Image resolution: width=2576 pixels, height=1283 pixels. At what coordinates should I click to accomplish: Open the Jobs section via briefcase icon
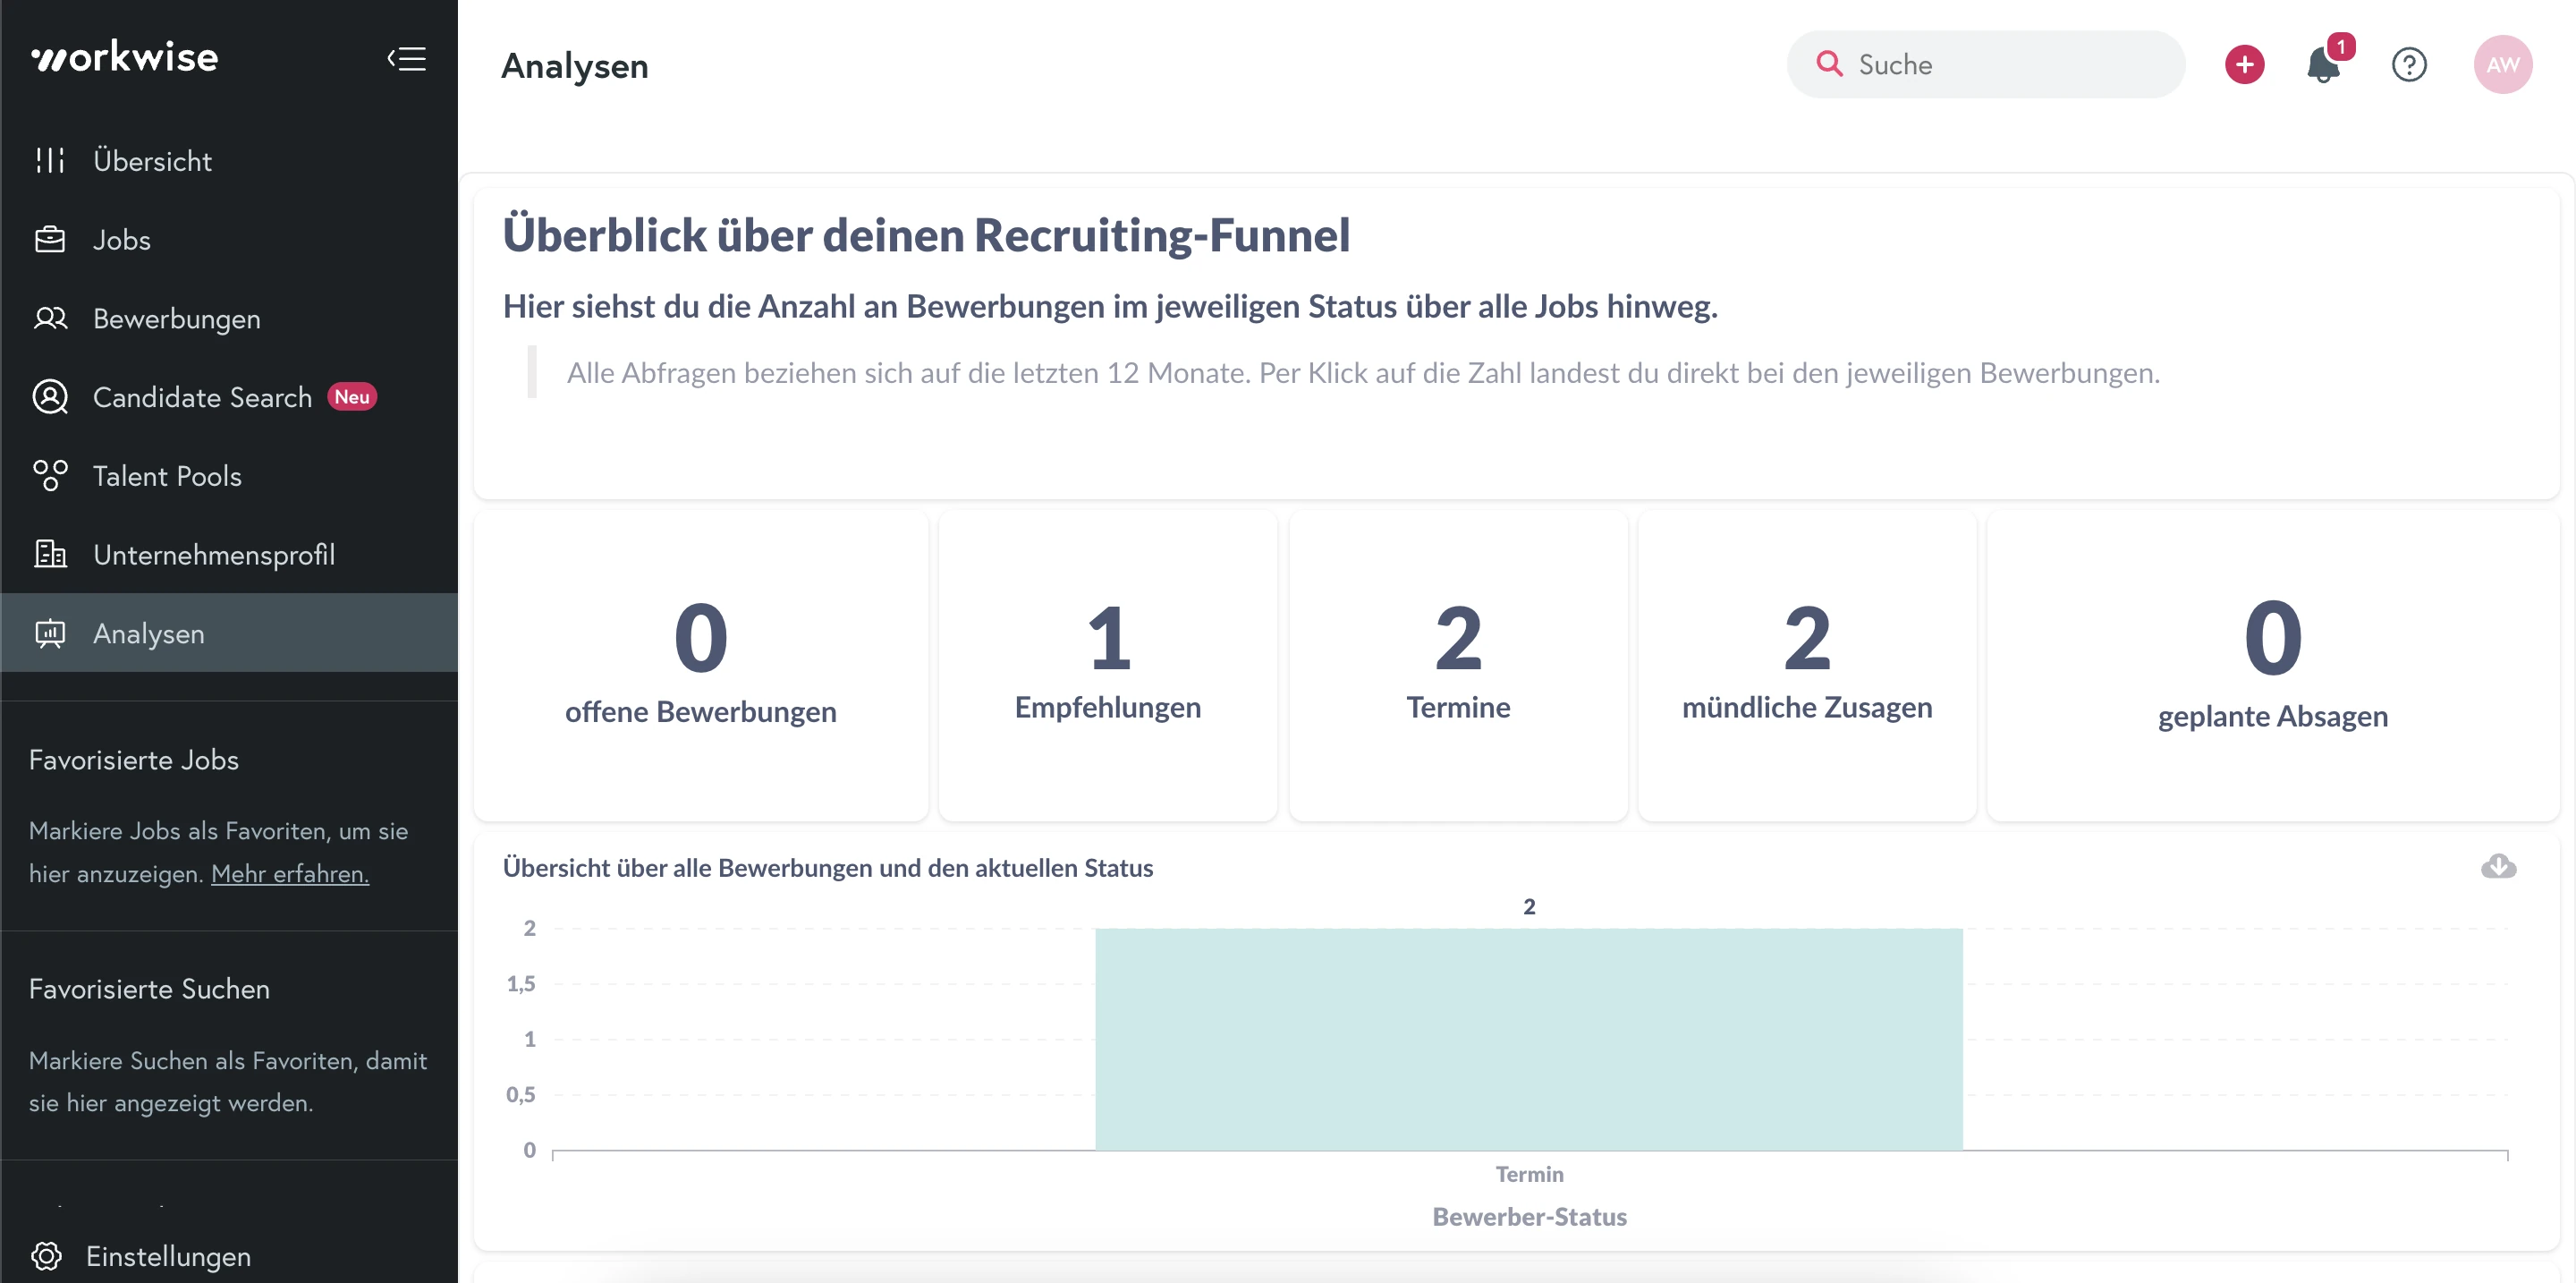tap(49, 239)
